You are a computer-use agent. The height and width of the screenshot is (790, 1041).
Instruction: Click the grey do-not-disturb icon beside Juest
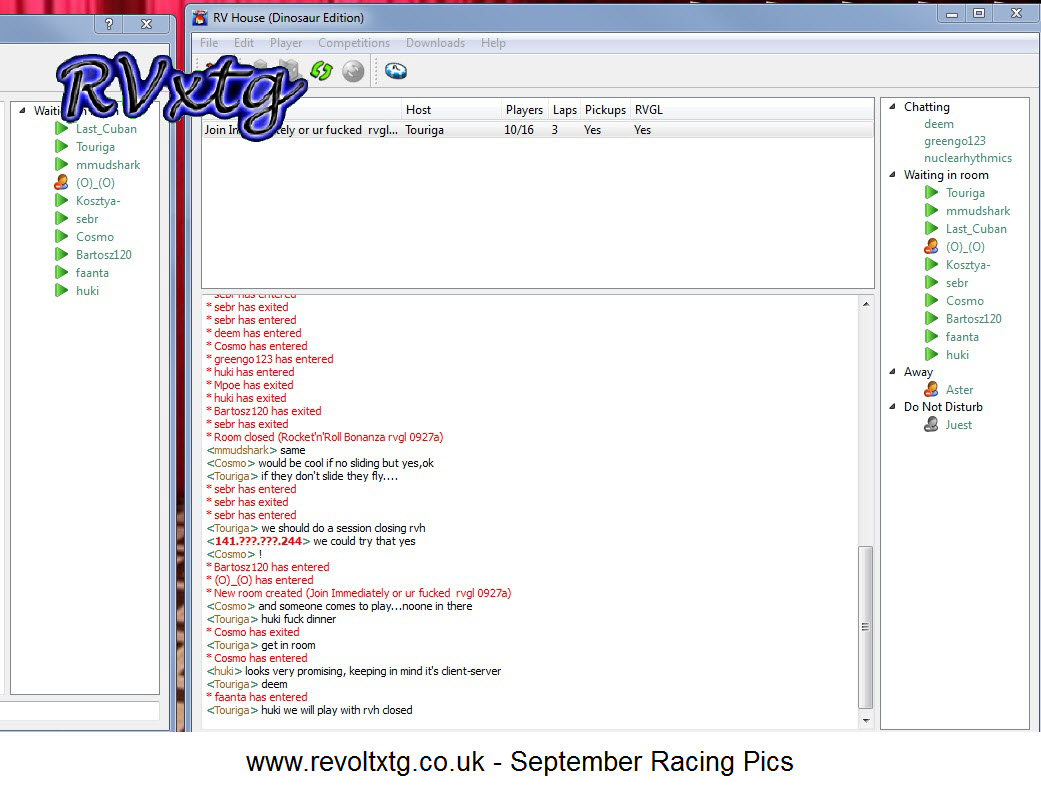click(932, 424)
